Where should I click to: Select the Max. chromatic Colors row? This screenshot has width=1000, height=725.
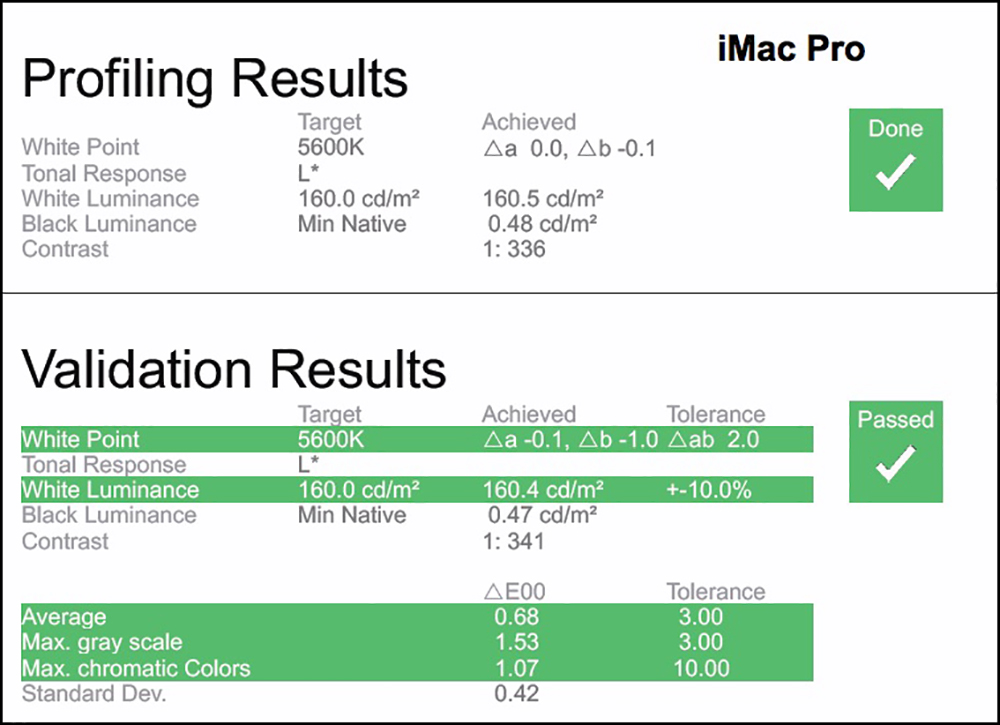pos(416,668)
